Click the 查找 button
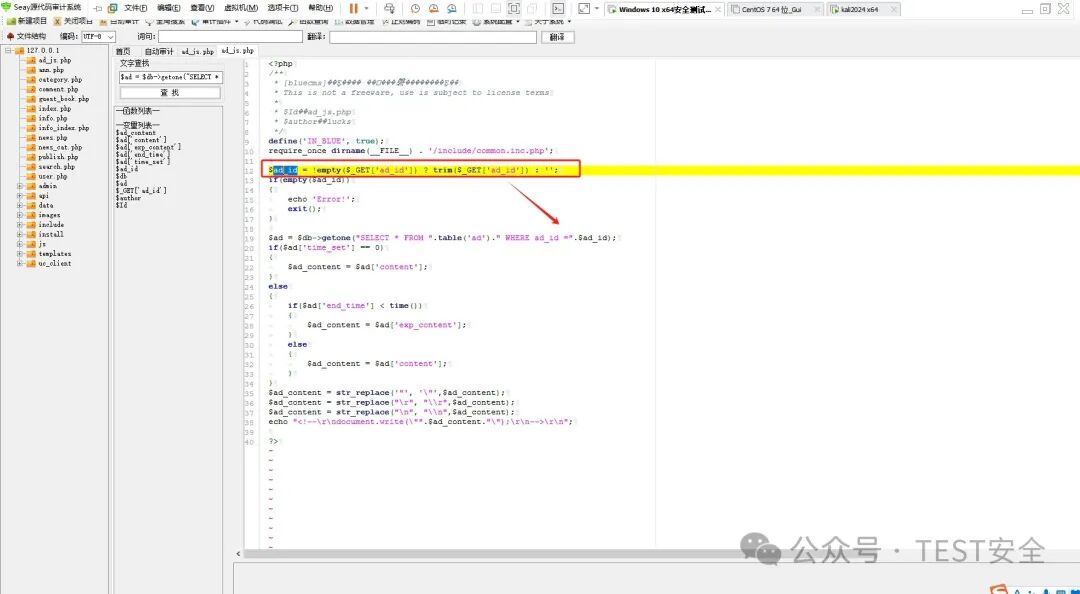 170,92
